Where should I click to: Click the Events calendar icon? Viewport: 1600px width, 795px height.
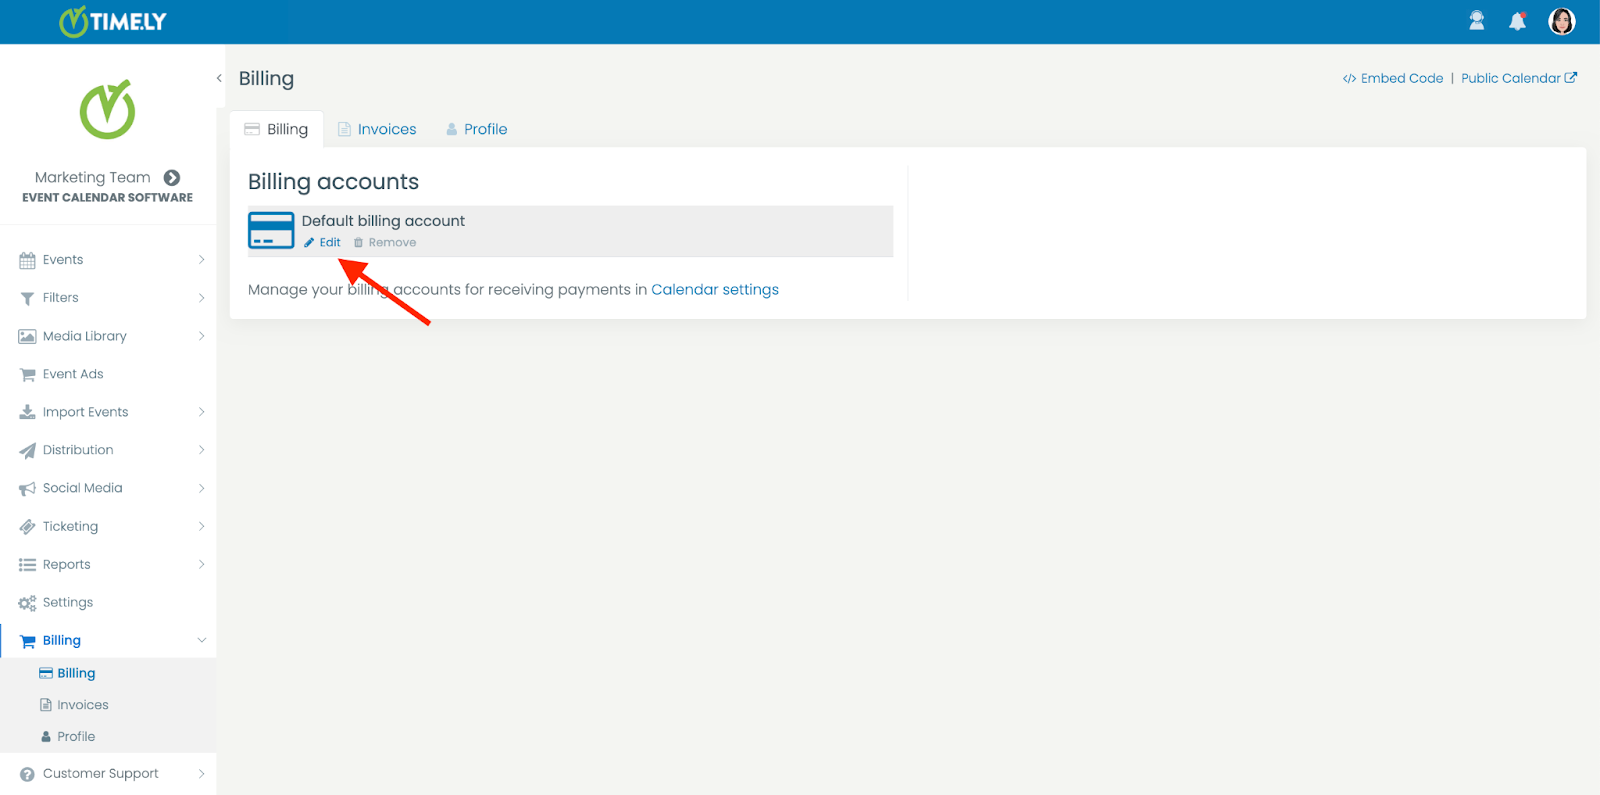click(27, 260)
